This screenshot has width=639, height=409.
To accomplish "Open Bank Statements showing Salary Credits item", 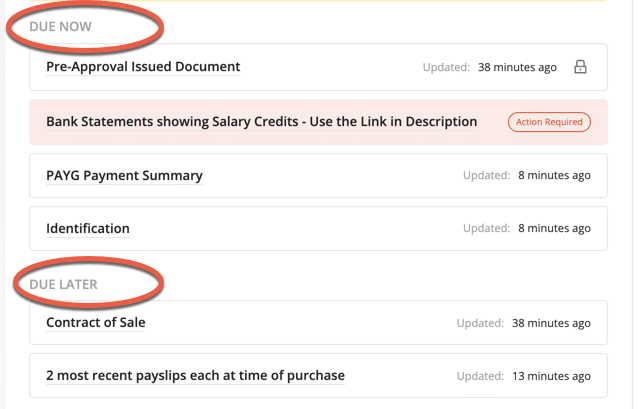I will (262, 122).
